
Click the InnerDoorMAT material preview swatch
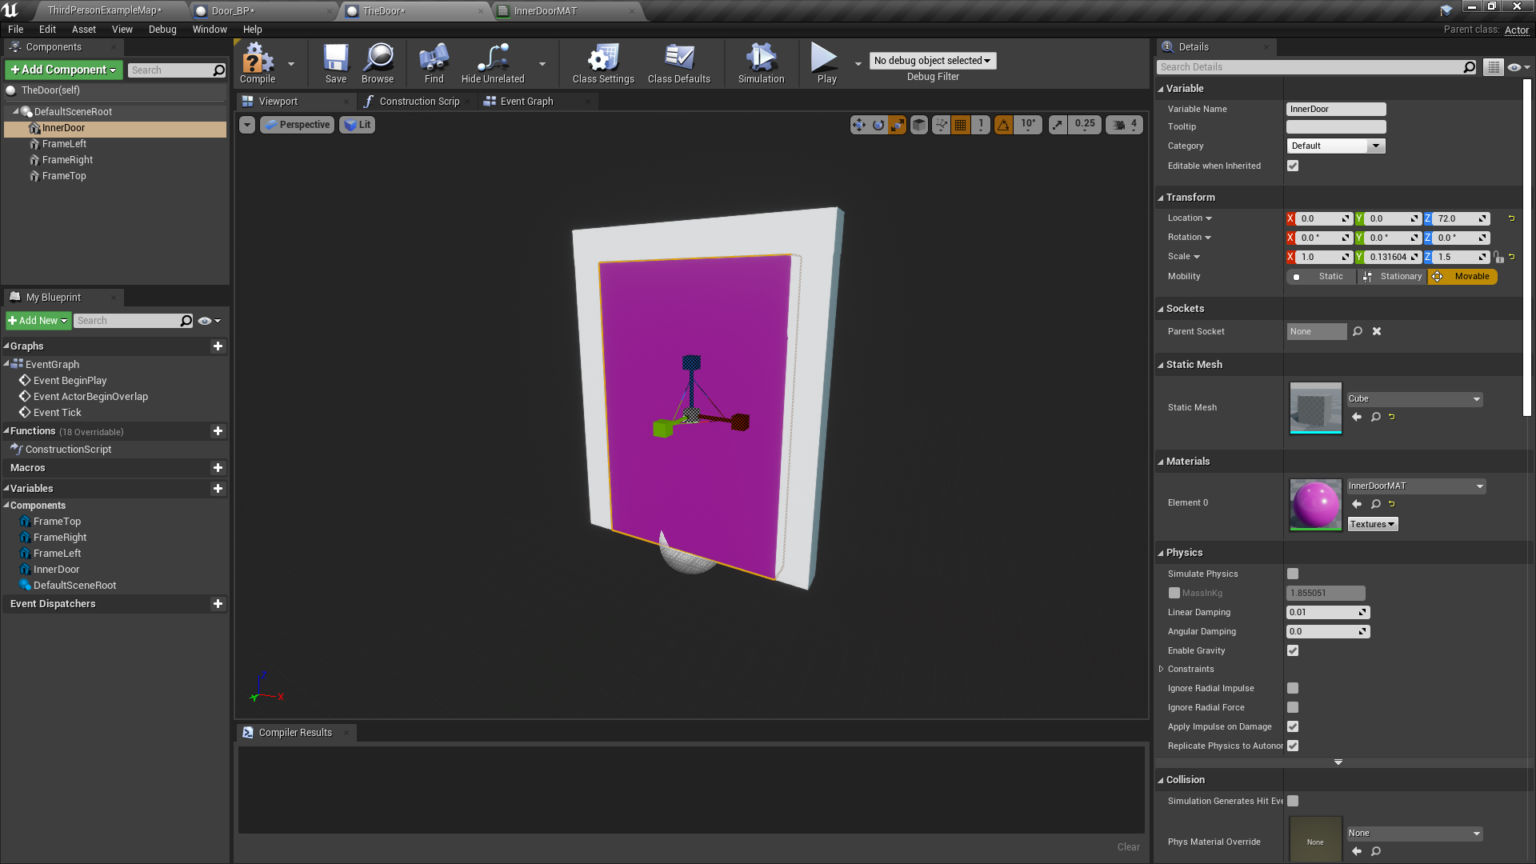[x=1315, y=505]
